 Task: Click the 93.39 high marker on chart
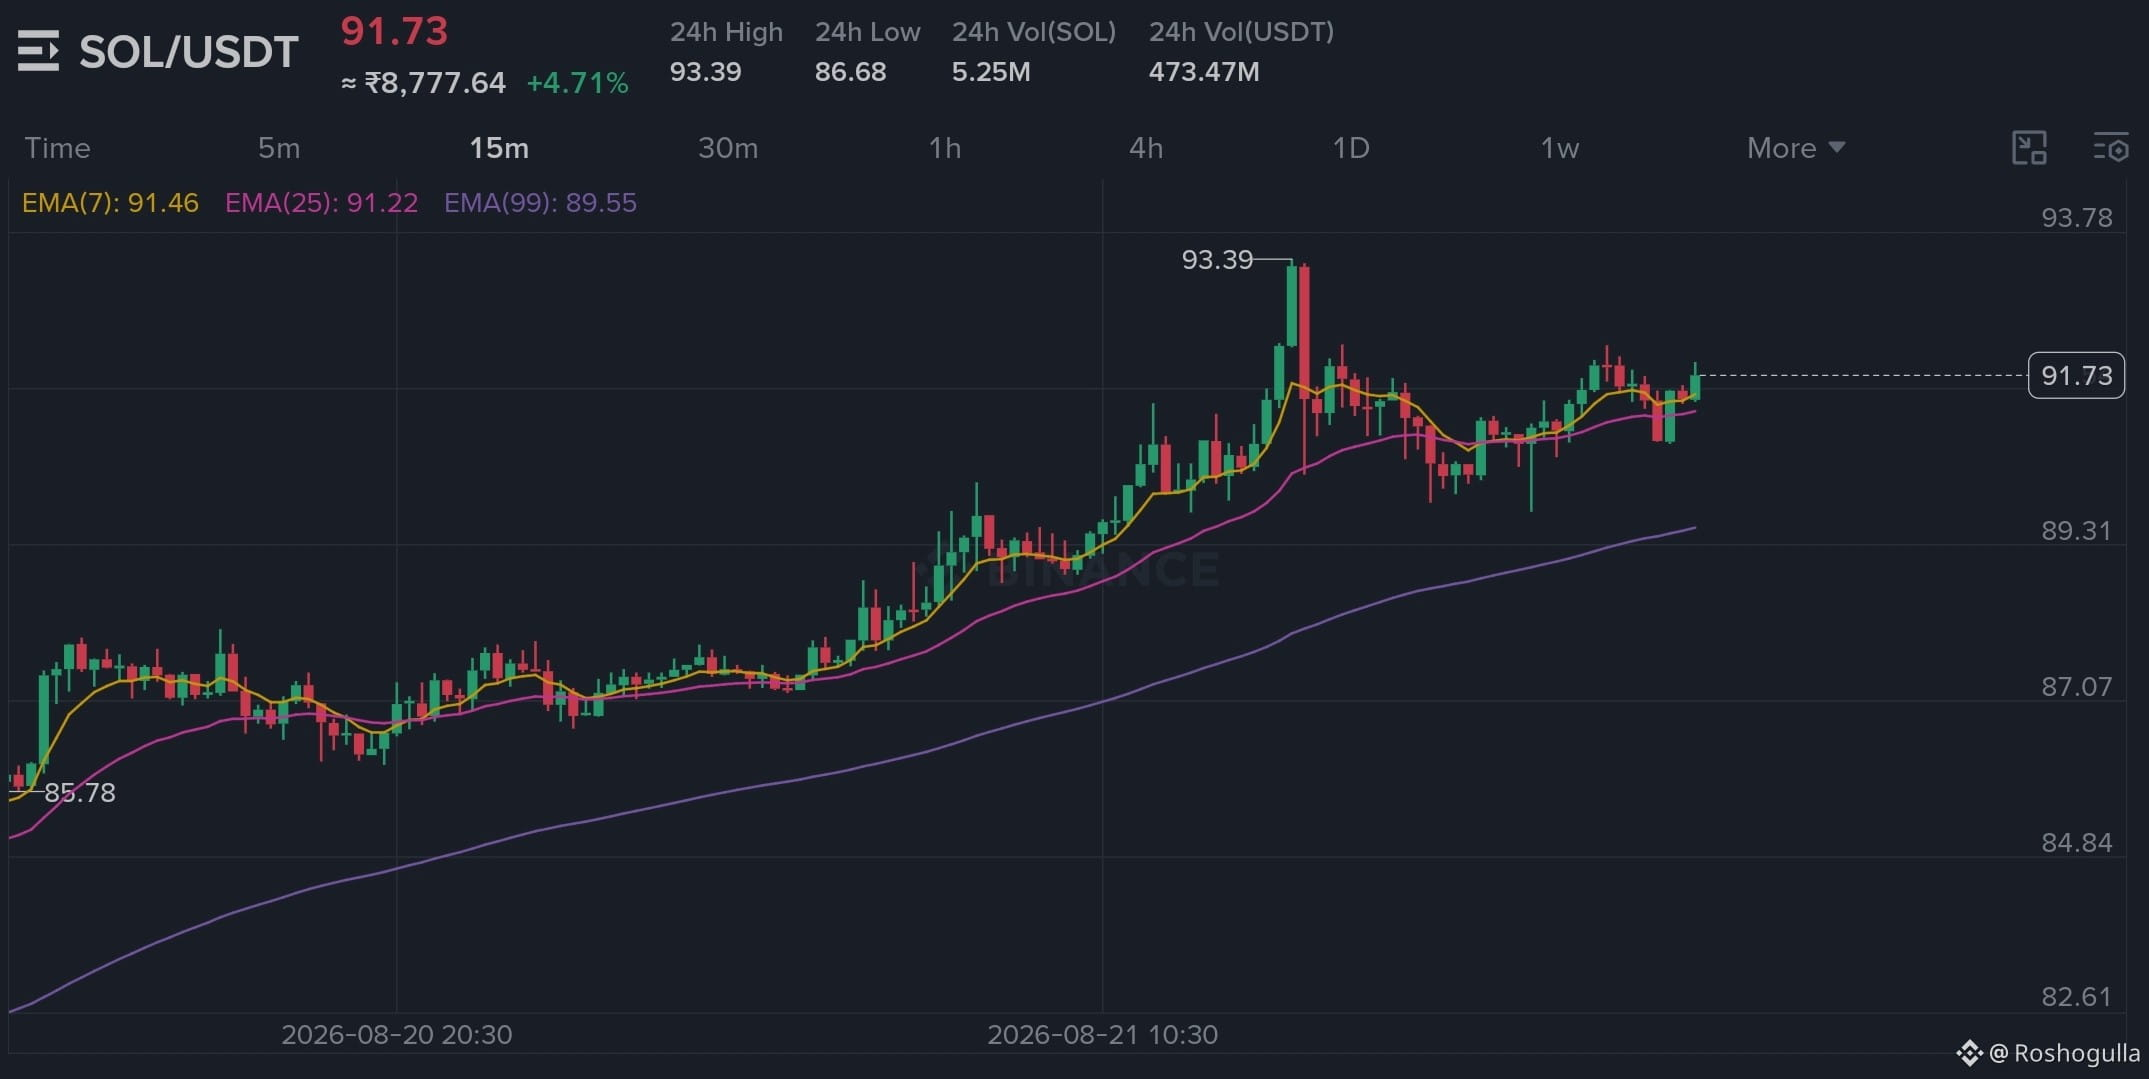1217,260
